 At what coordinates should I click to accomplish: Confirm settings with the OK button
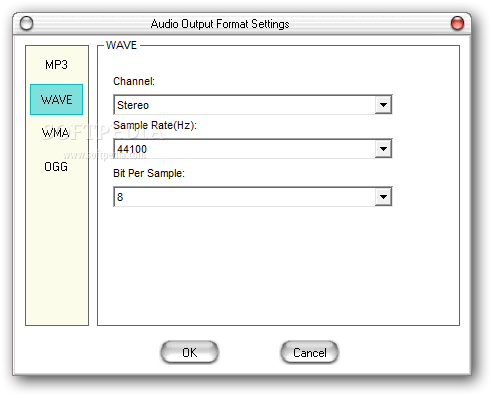pyautogui.click(x=189, y=352)
